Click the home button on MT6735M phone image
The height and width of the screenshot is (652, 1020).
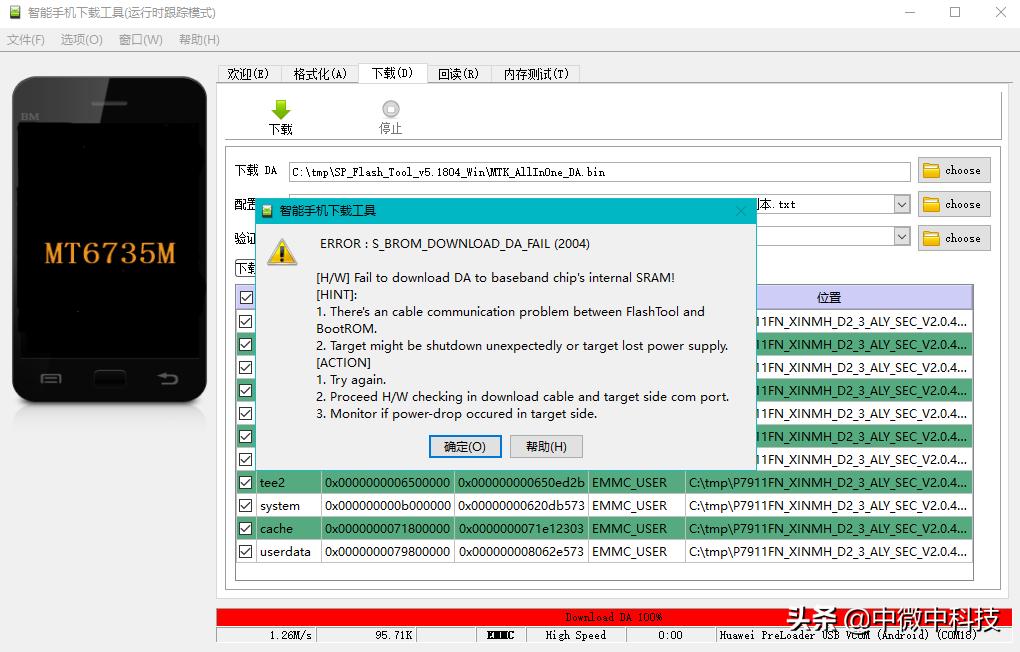coord(110,379)
